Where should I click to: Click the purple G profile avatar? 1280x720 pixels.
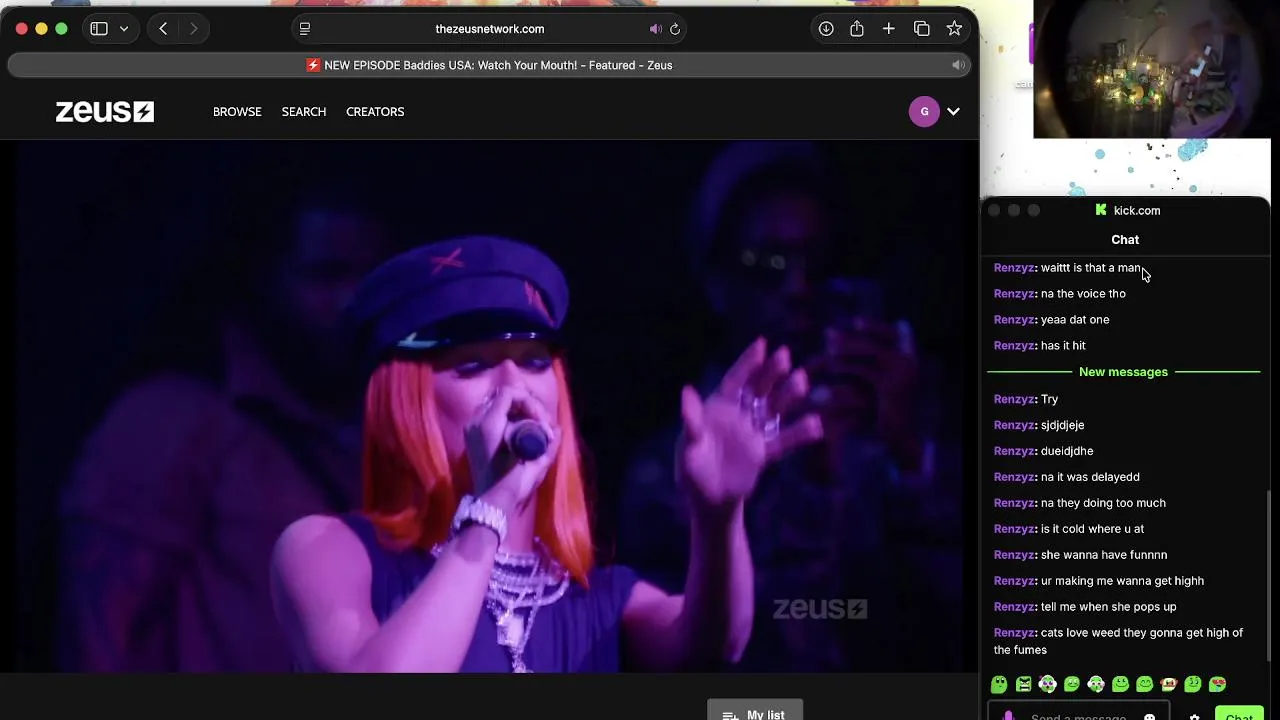[x=924, y=112]
